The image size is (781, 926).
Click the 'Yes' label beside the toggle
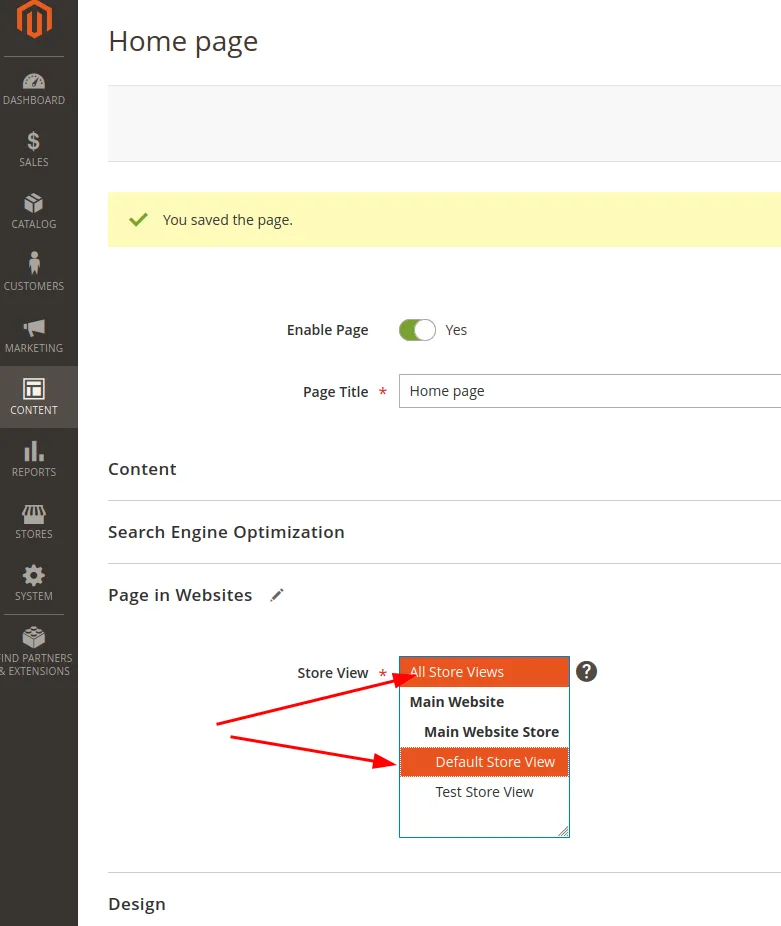455,330
